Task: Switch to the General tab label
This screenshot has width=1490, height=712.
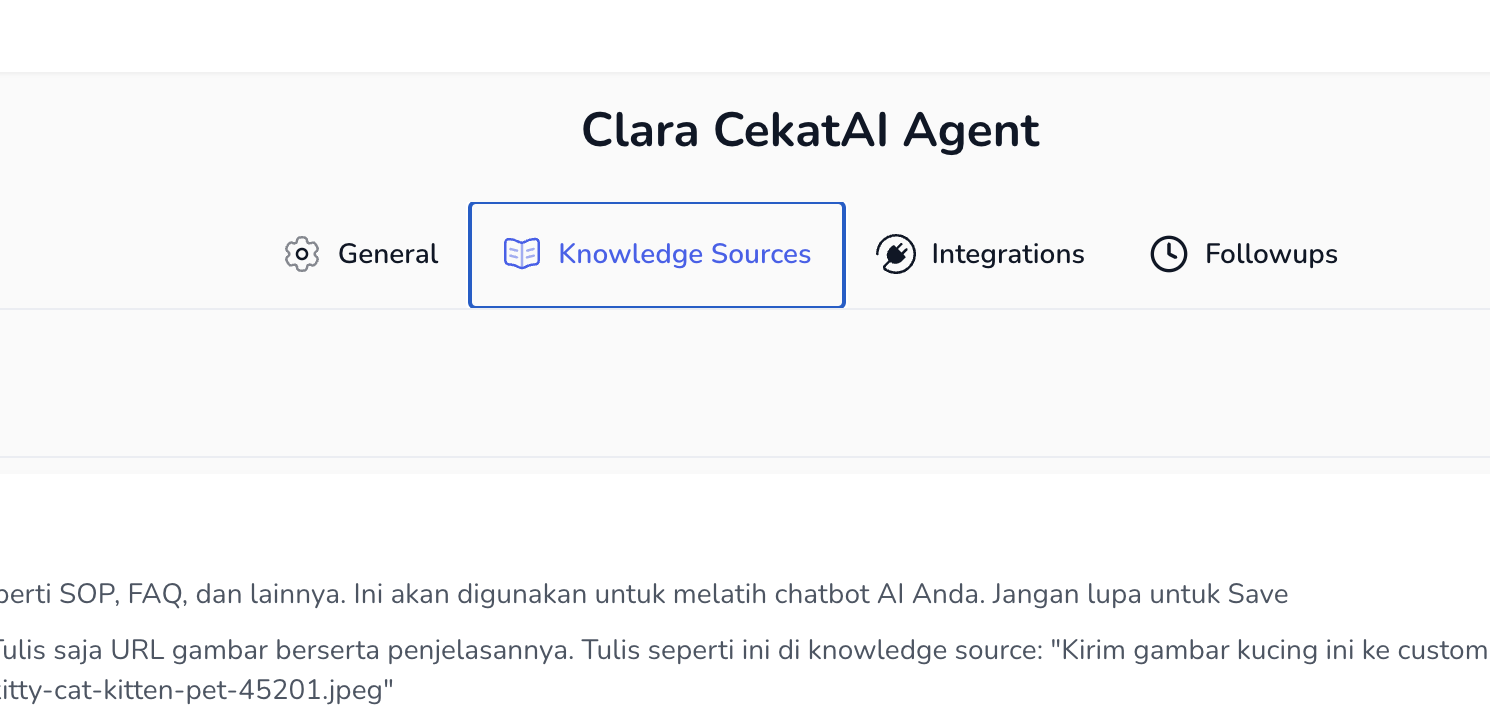Action: pyautogui.click(x=388, y=254)
